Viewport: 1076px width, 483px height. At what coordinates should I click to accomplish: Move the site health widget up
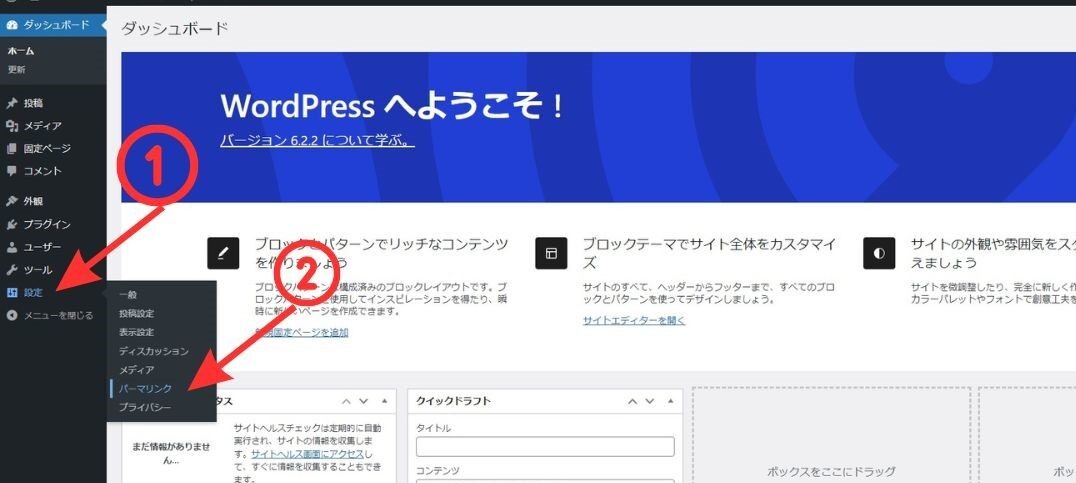pyautogui.click(x=347, y=401)
